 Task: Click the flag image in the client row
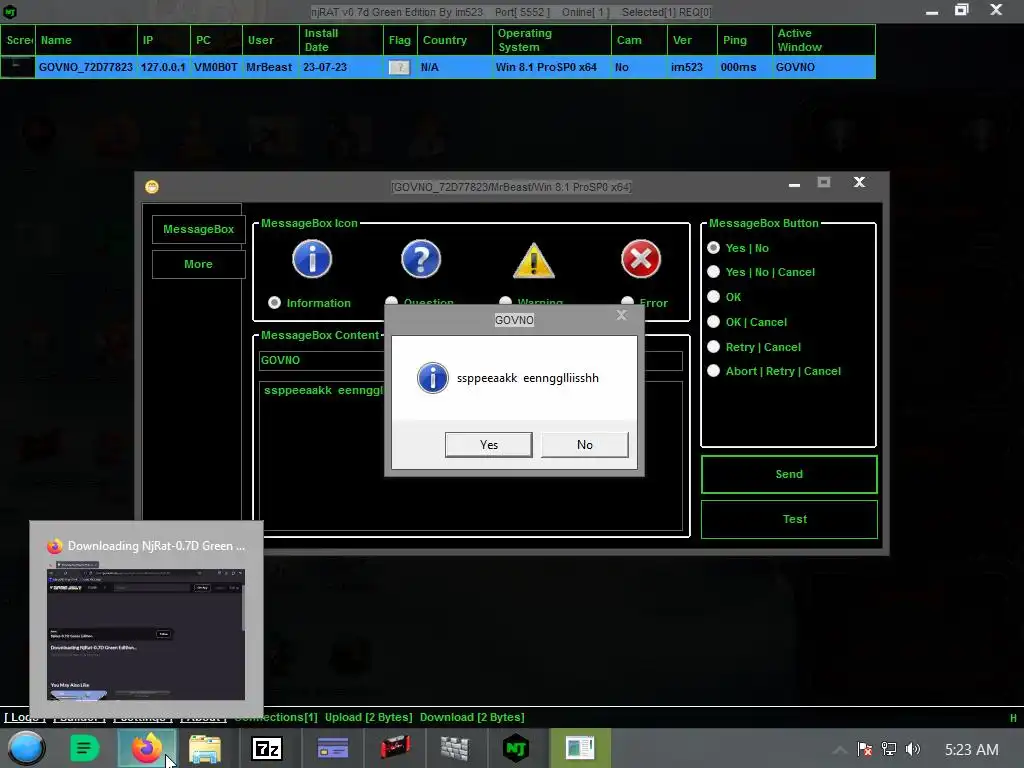(399, 67)
